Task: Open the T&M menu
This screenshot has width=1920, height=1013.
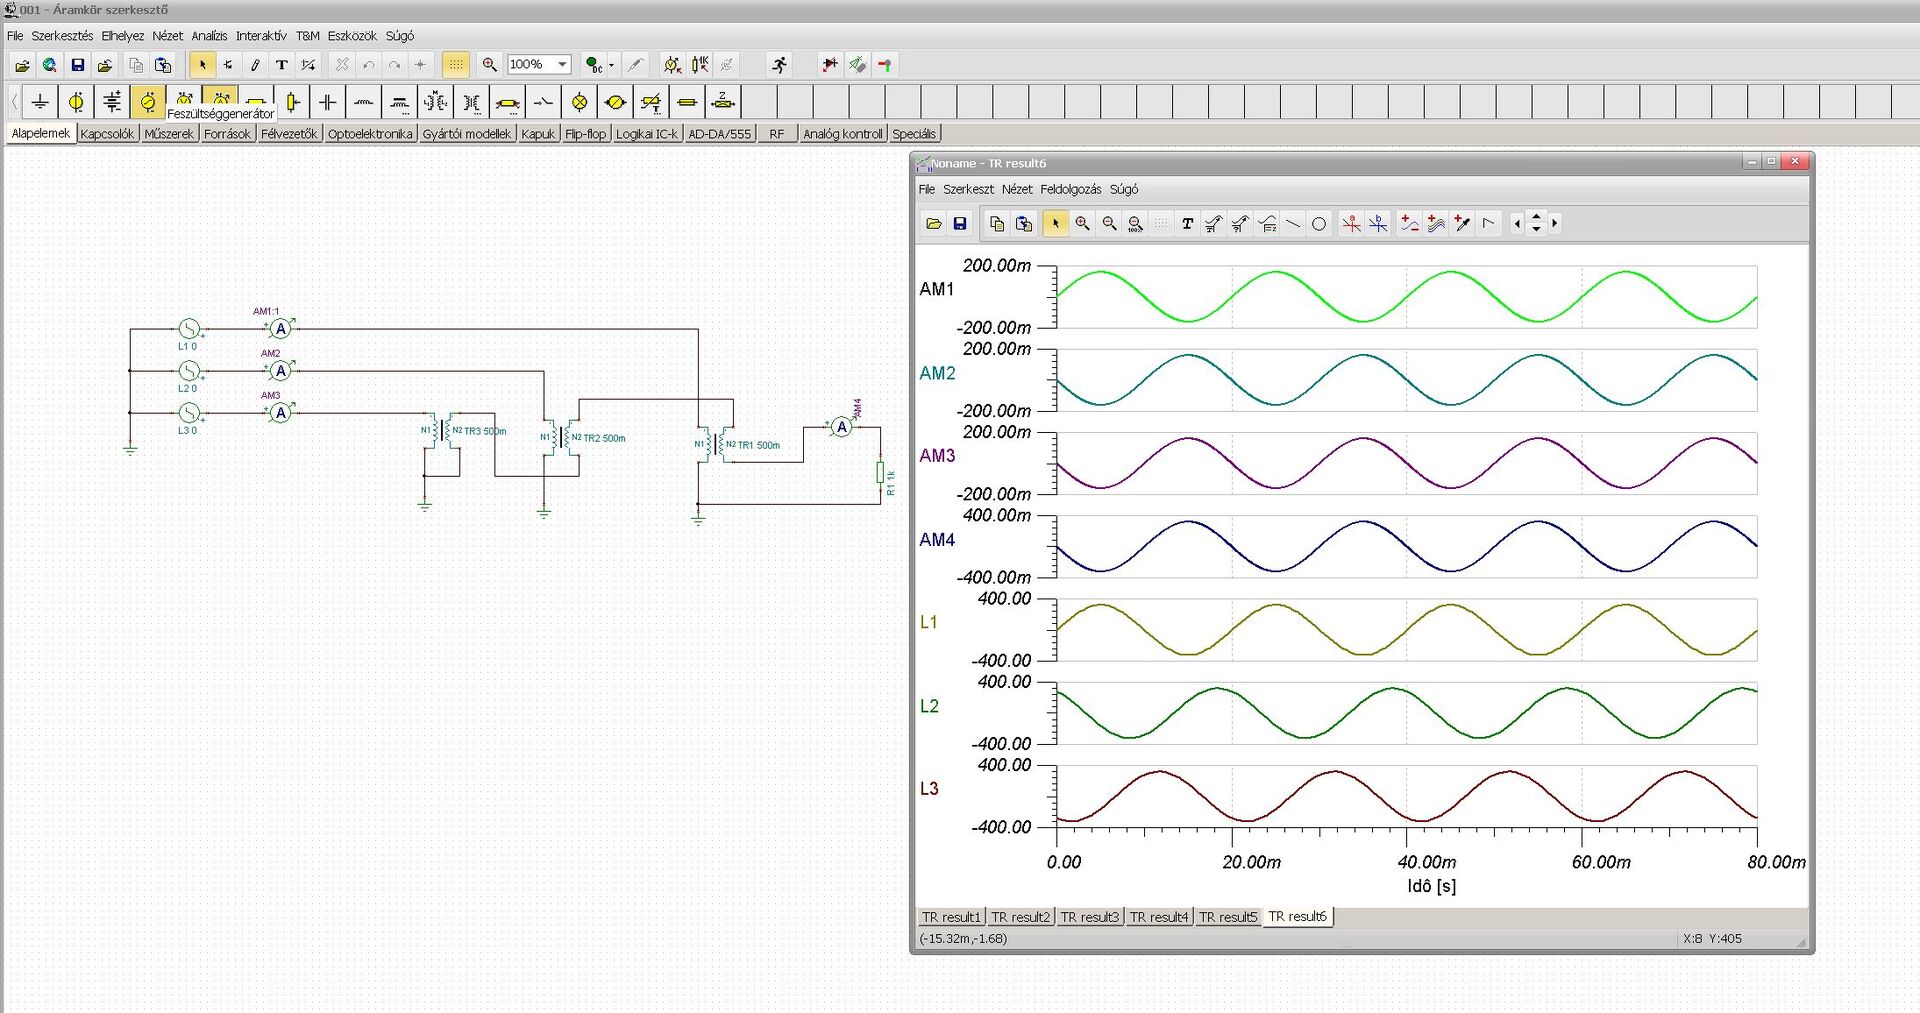Action: 307,36
